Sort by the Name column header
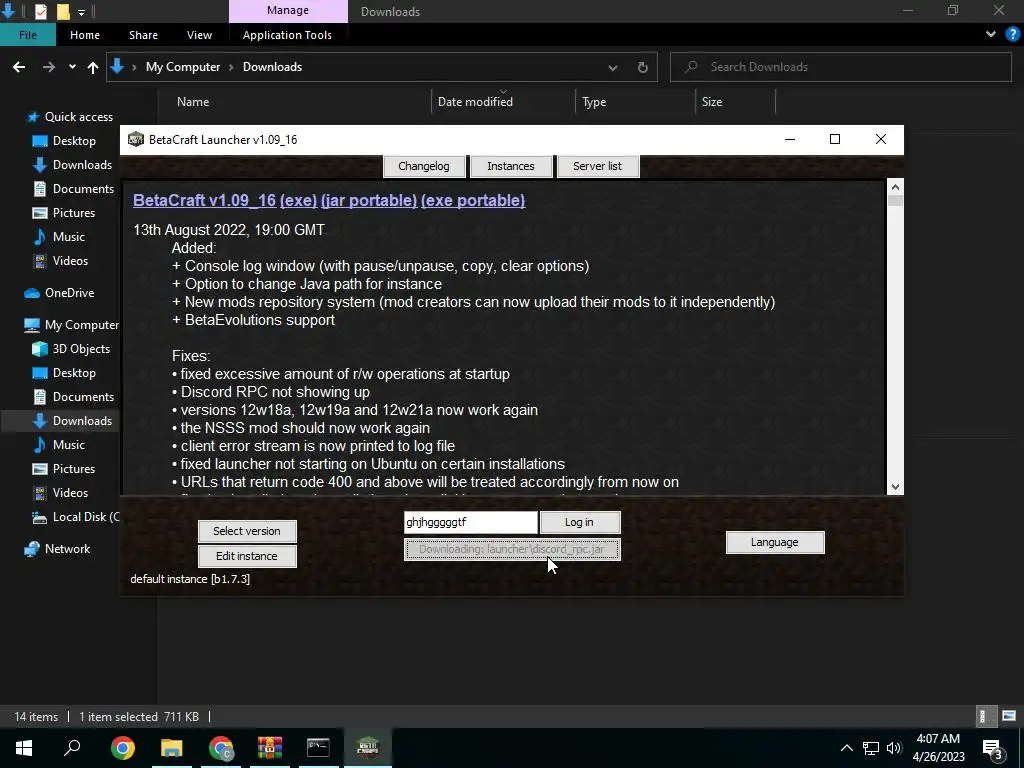The image size is (1024, 768). click(x=193, y=102)
